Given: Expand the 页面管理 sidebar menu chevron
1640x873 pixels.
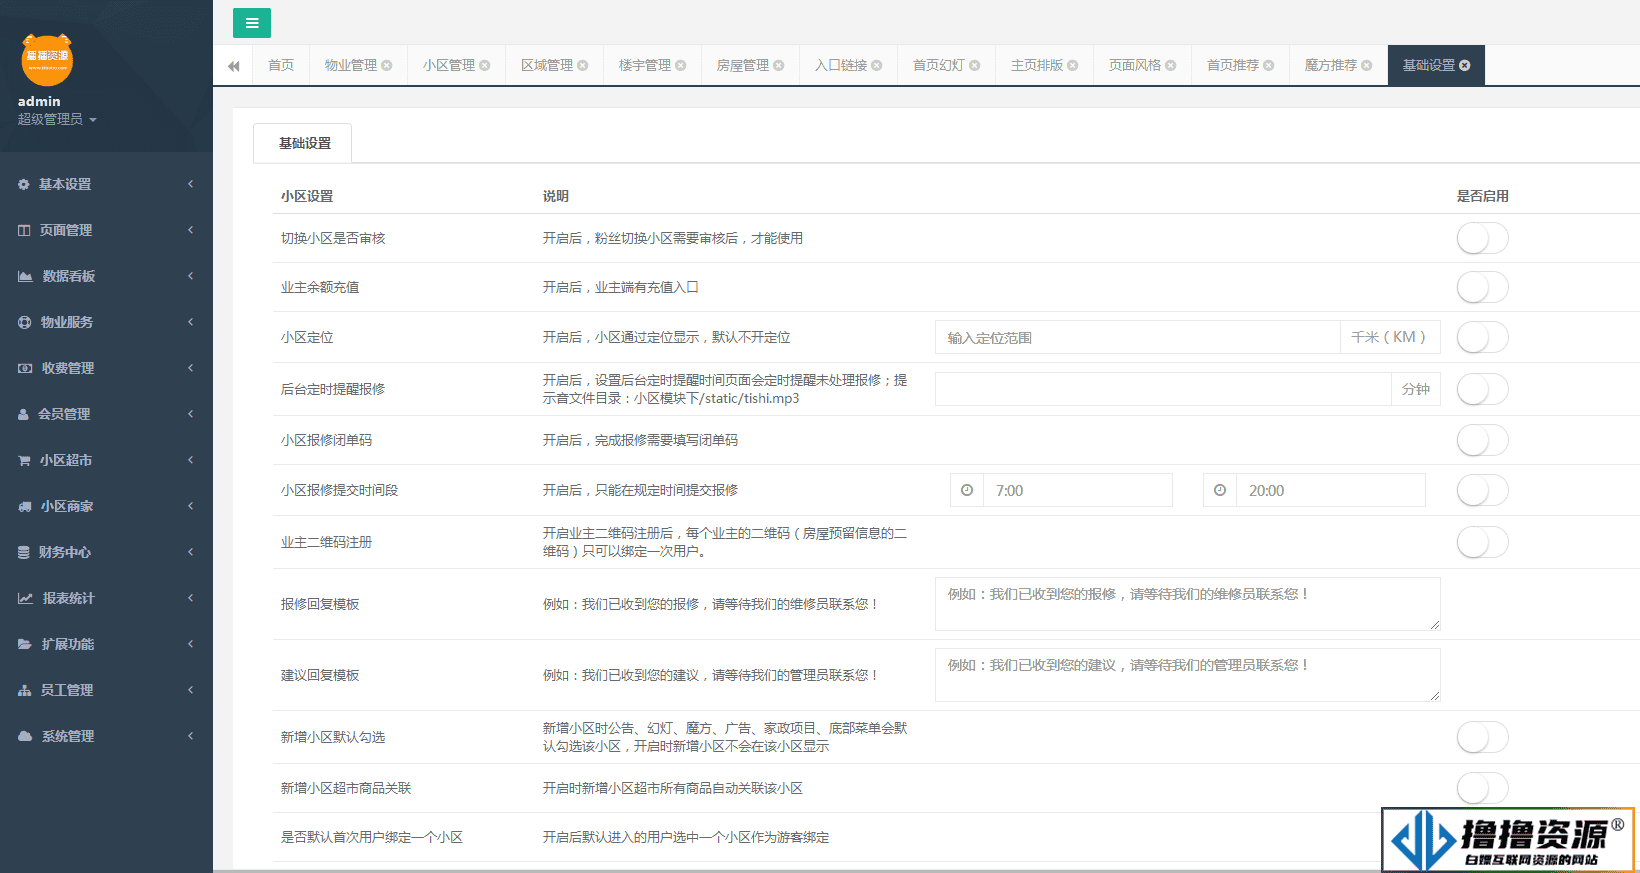Looking at the screenshot, I should (190, 230).
